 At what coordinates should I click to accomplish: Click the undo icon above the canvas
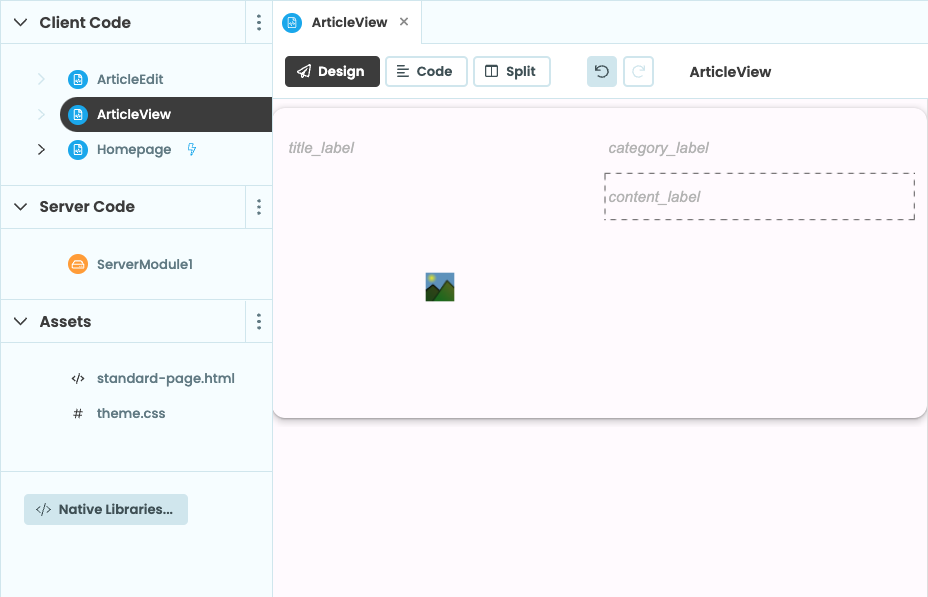(601, 71)
